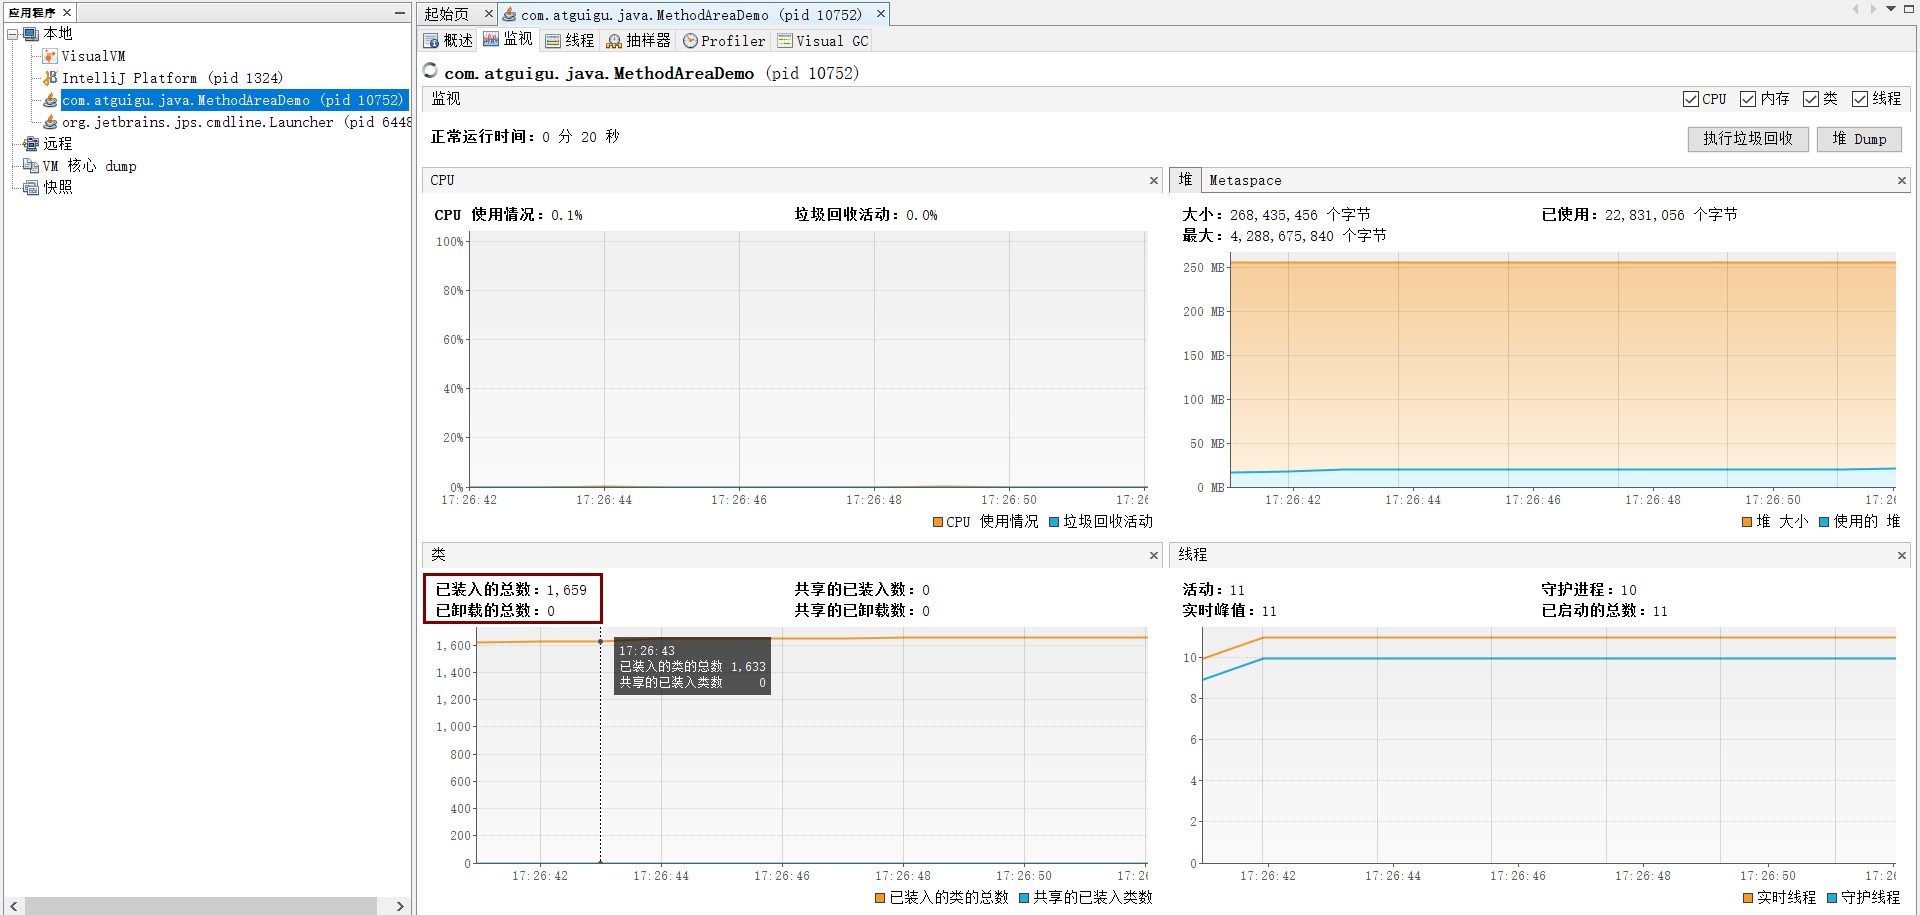Select the VM 核心 dump icon
This screenshot has height=915, width=1920.
coord(31,166)
